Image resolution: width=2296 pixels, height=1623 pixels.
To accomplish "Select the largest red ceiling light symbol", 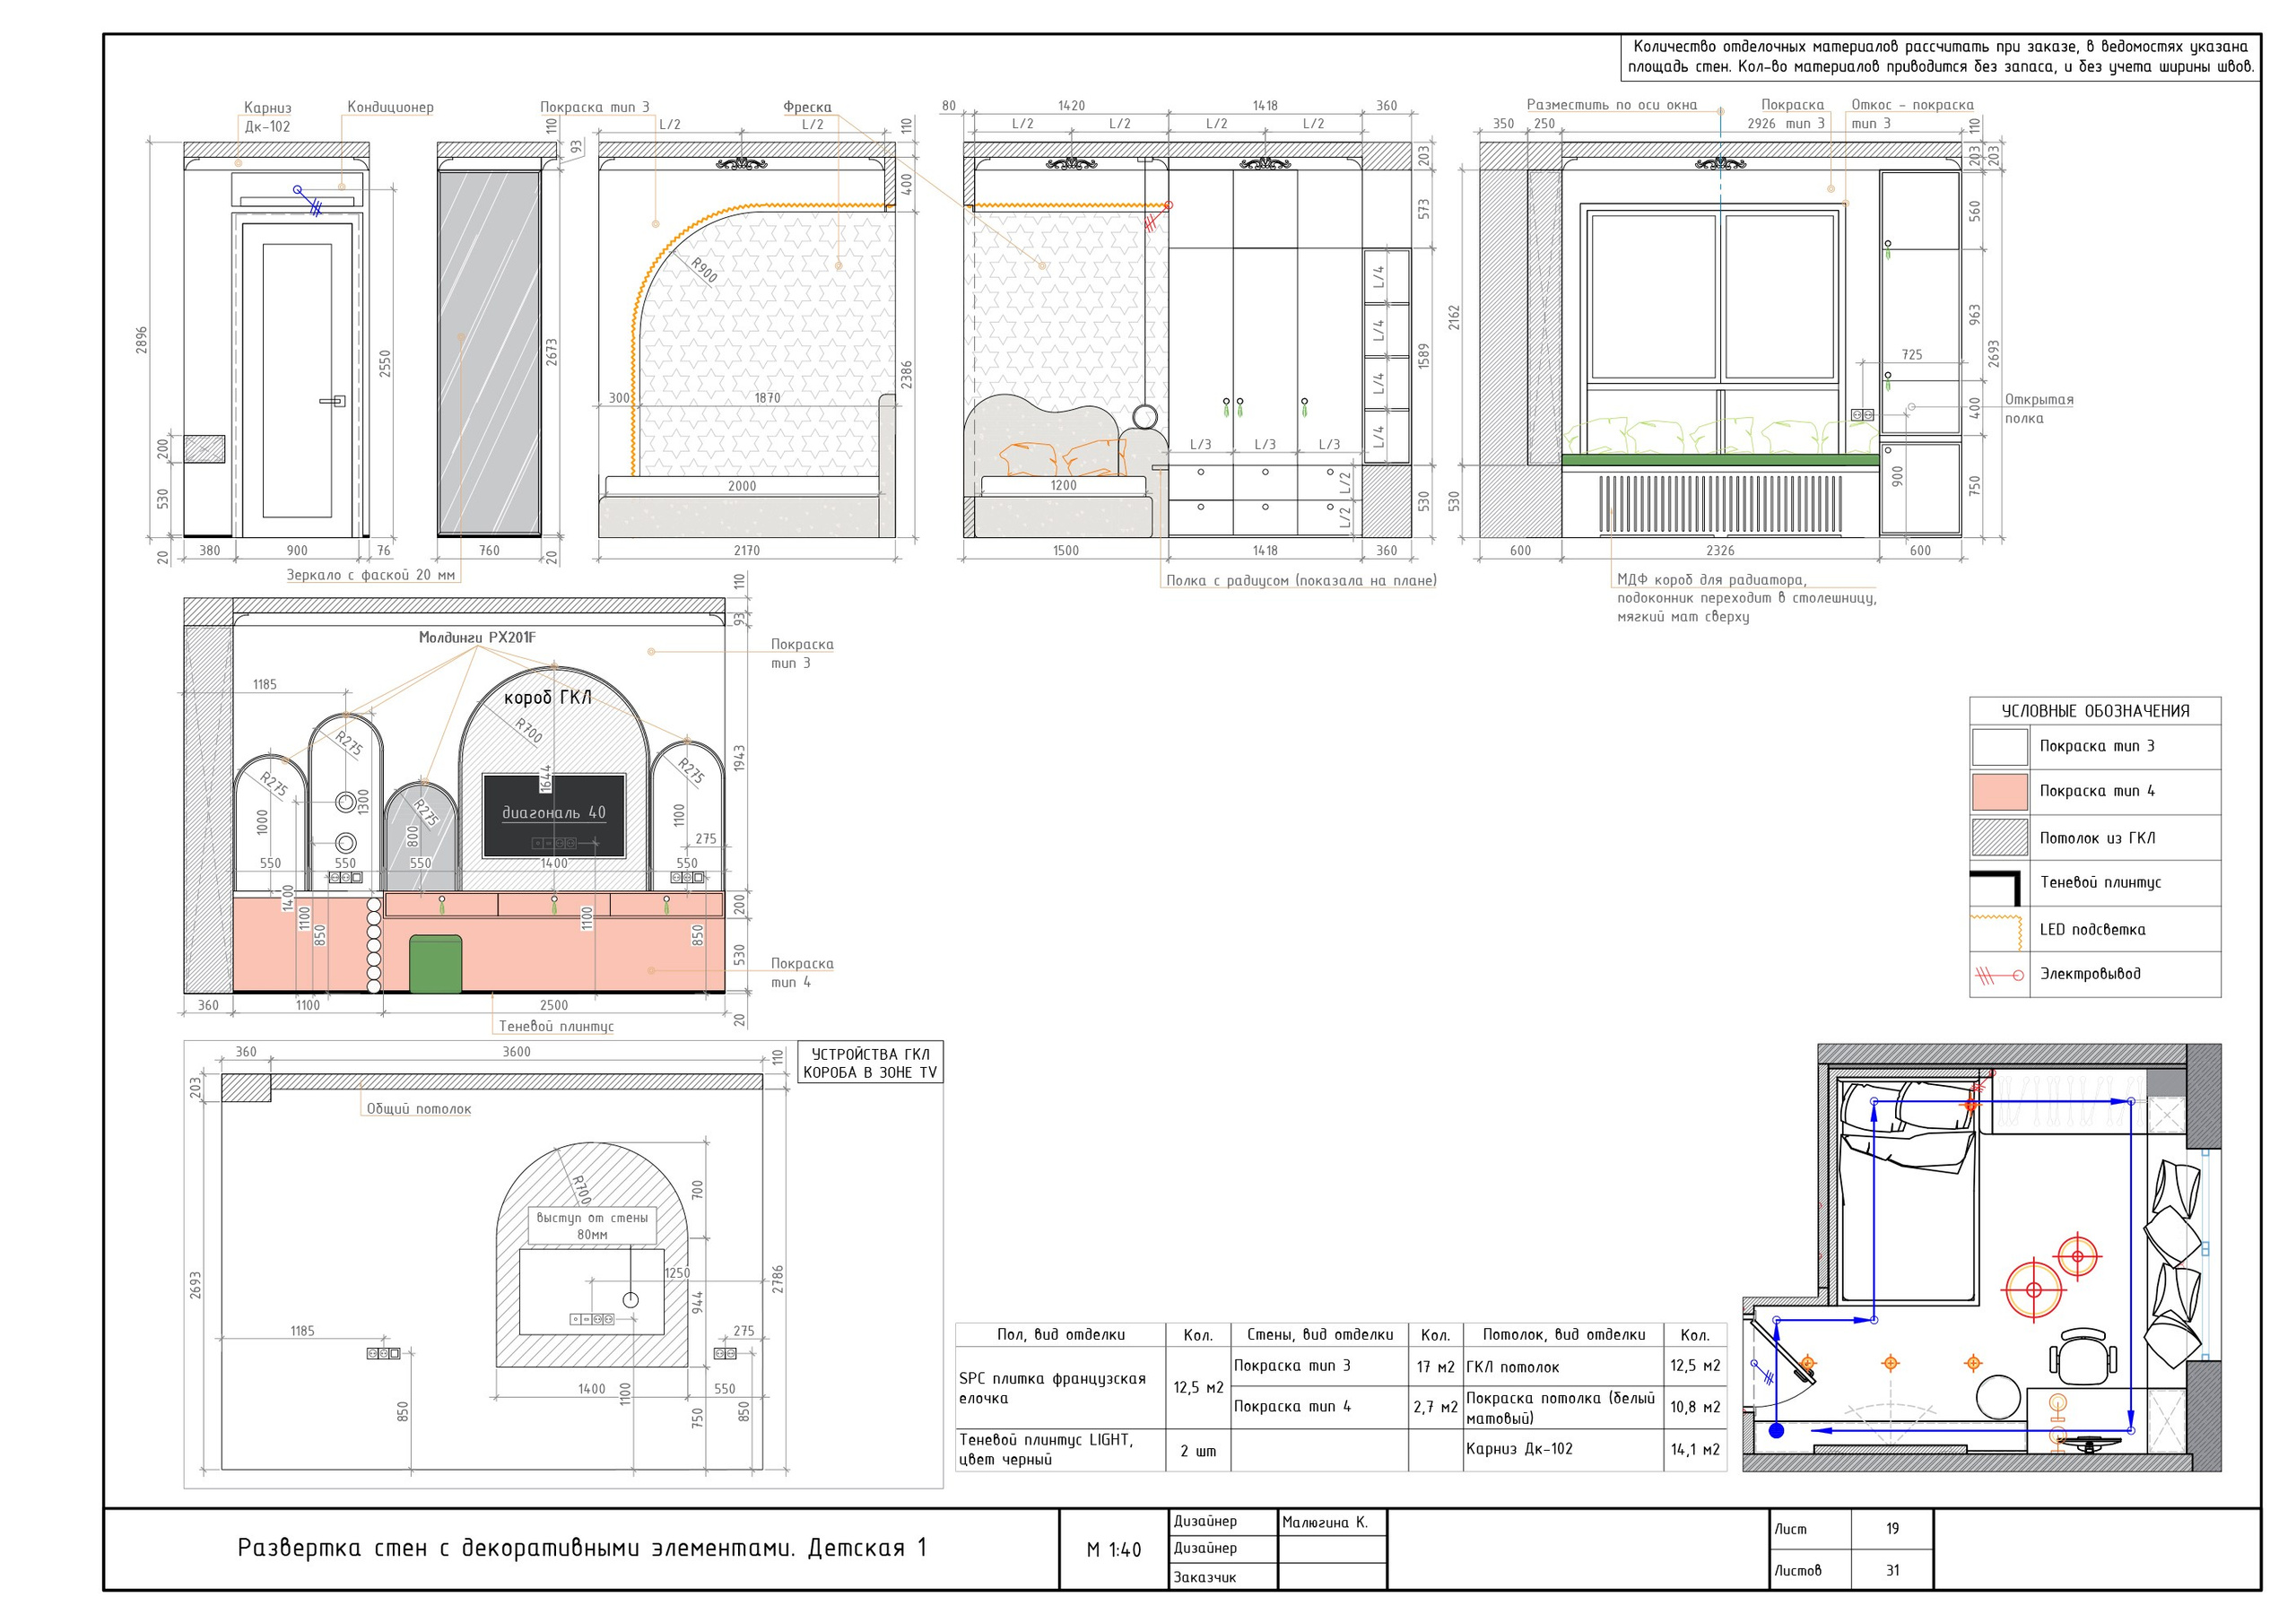I will coord(2033,1290).
